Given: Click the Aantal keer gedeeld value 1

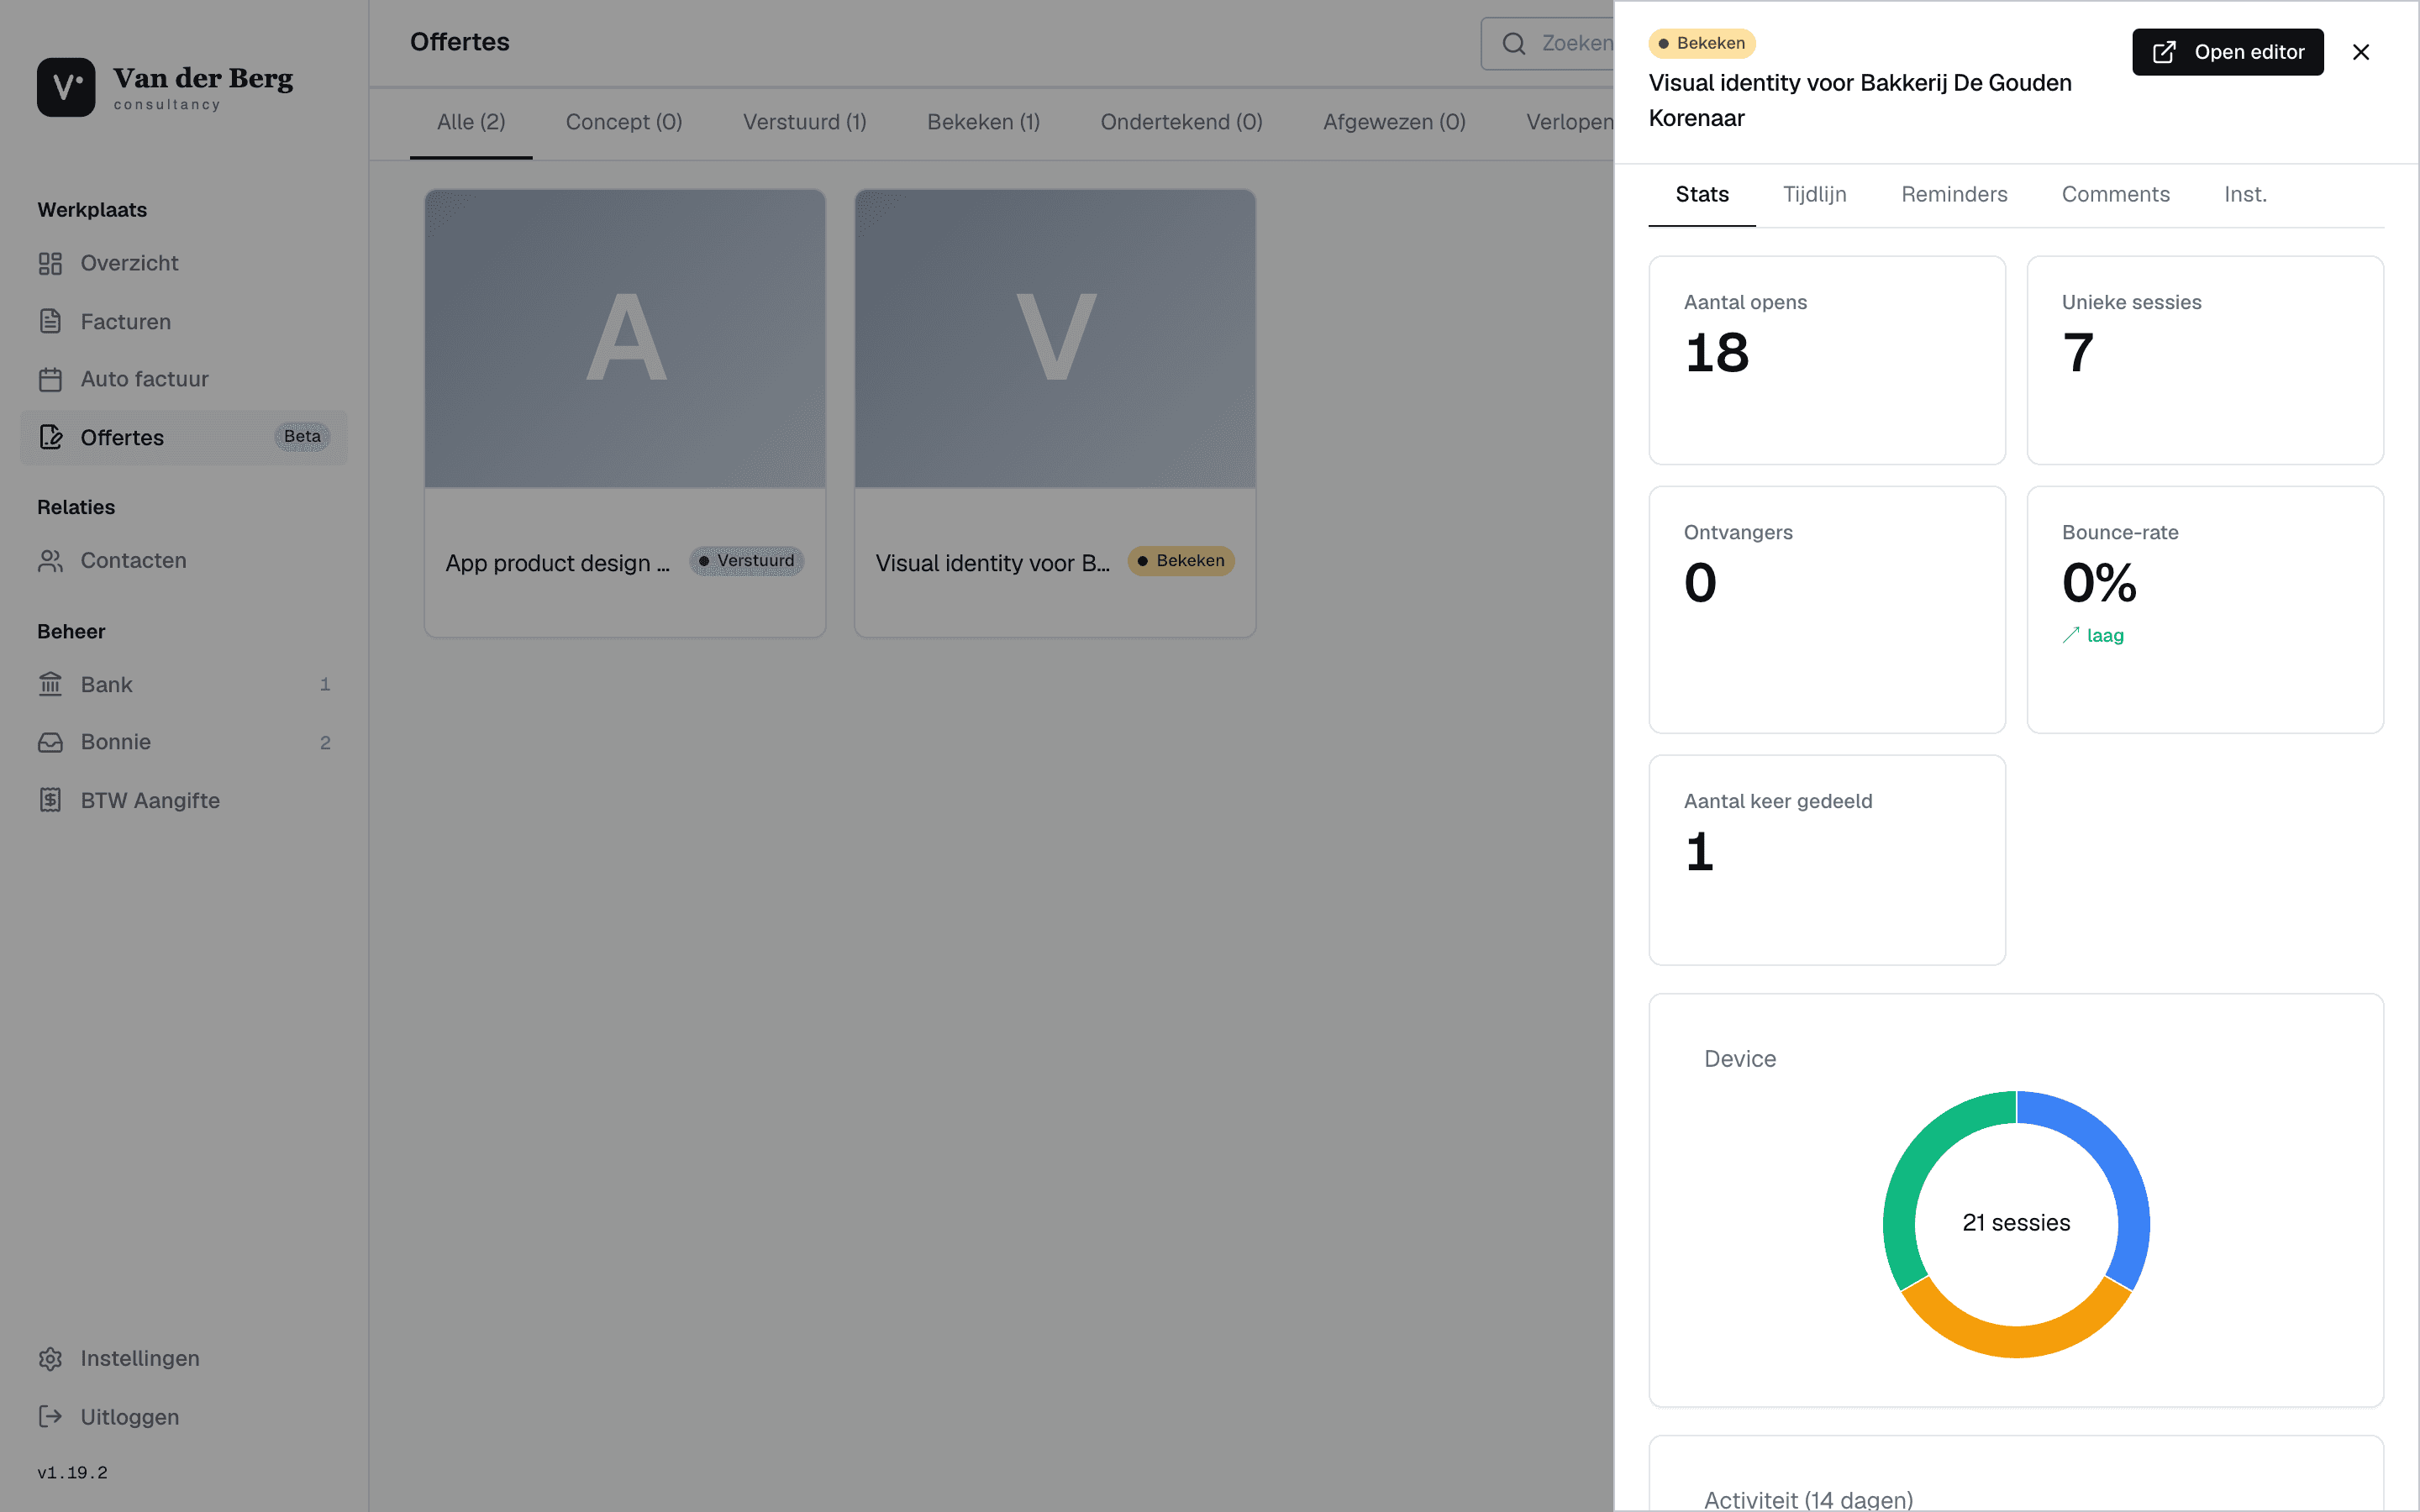Looking at the screenshot, I should click(1700, 852).
